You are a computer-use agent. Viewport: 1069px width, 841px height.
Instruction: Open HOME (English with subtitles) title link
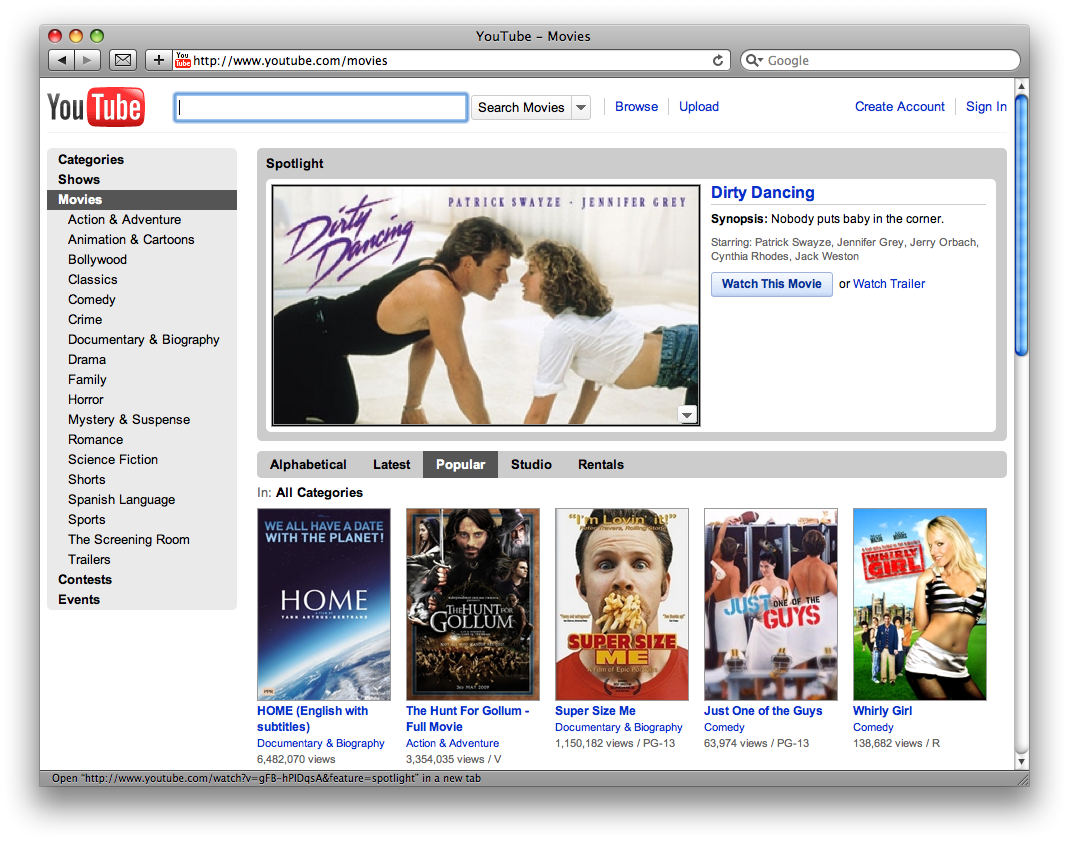[x=312, y=719]
